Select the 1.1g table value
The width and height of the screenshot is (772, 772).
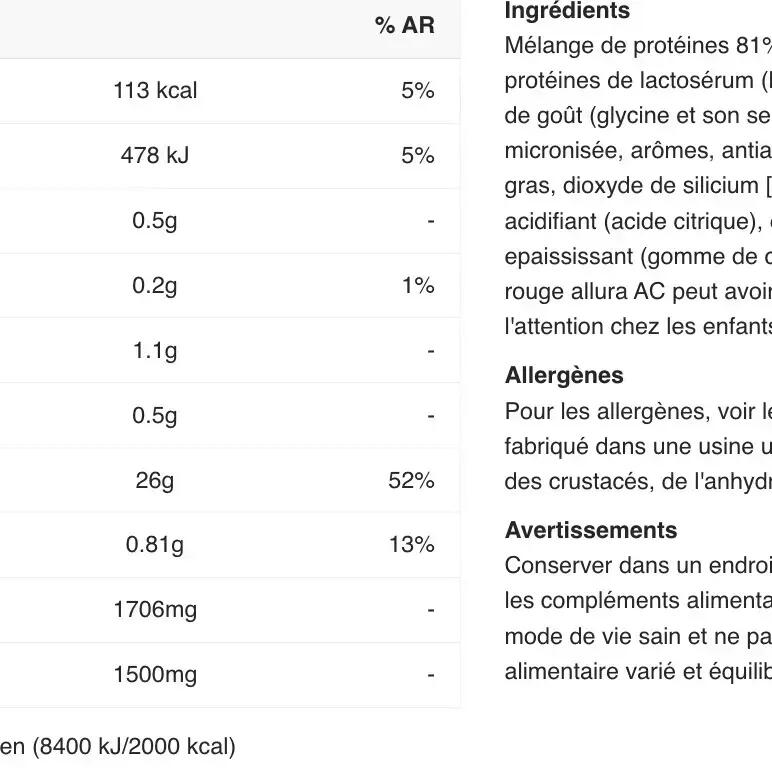[155, 351]
